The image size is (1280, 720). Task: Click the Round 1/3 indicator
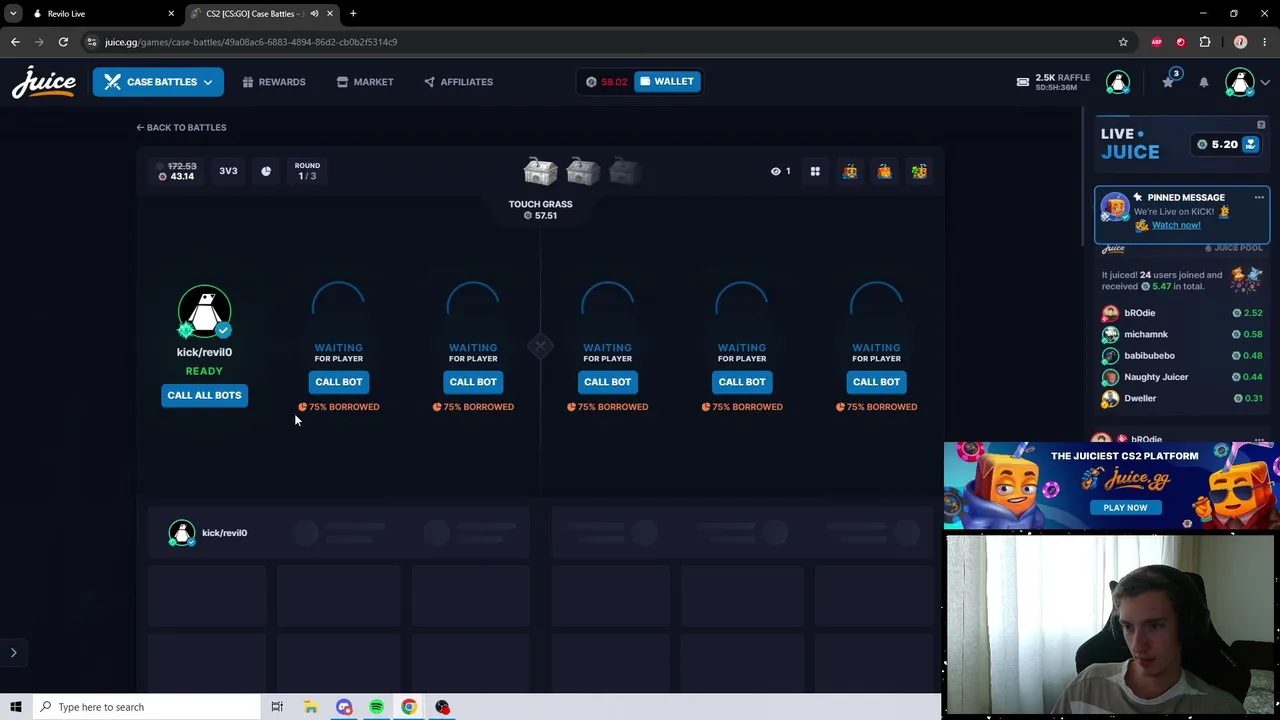[x=307, y=171]
